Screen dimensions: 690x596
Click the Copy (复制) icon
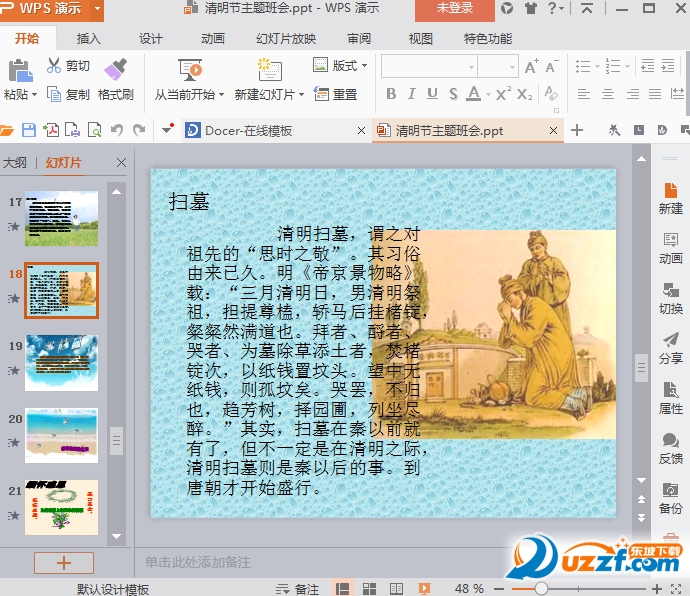pyautogui.click(x=54, y=95)
